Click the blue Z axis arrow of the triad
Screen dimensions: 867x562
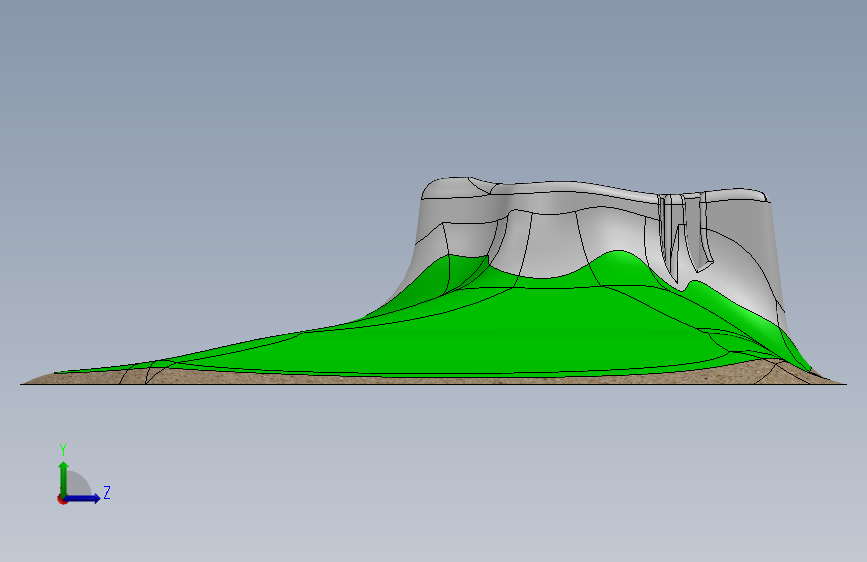coord(83,498)
